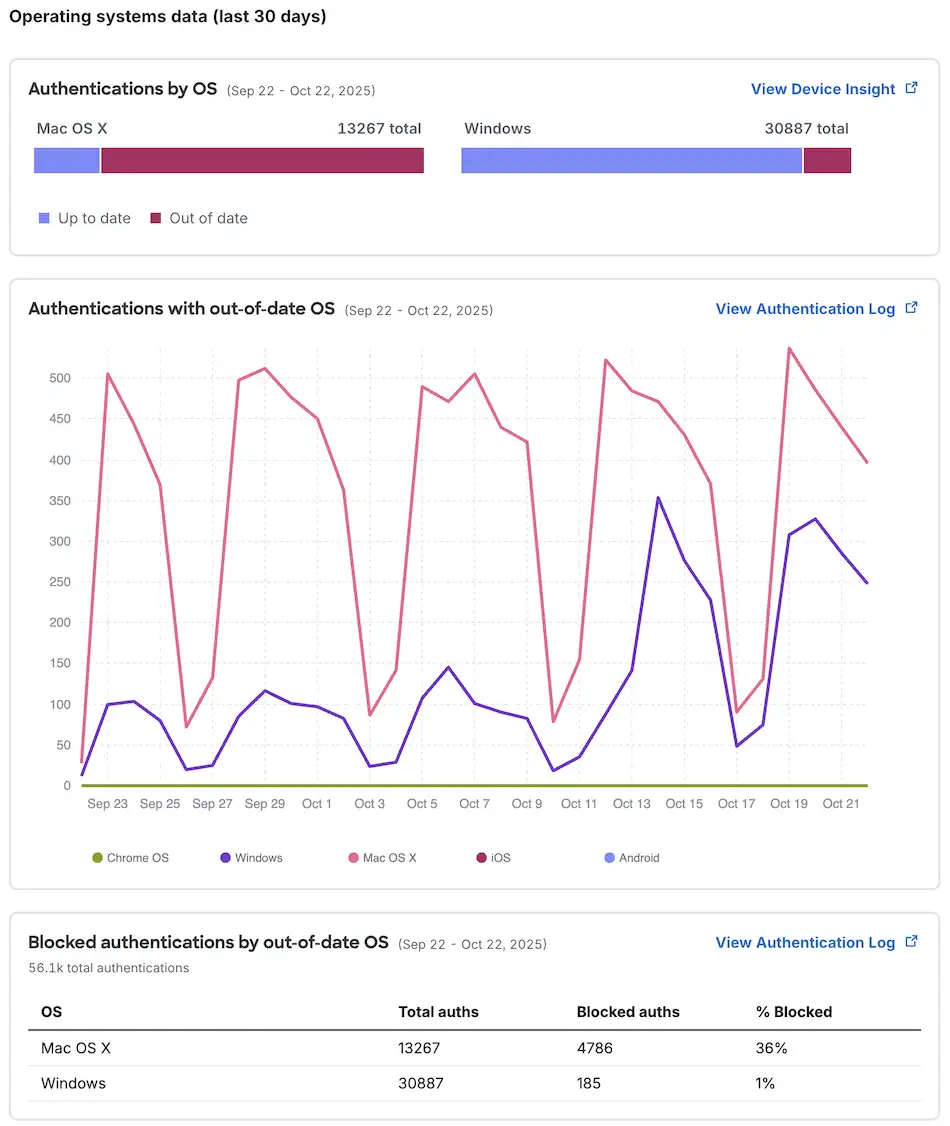Click the maroon Out of date segment of the Mac OS X bar
This screenshot has width=950, height=1126.
click(260, 160)
